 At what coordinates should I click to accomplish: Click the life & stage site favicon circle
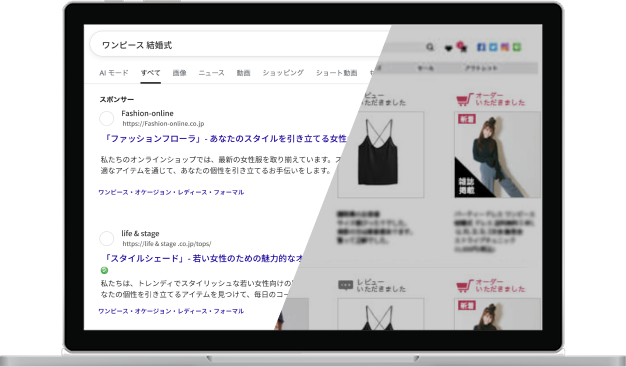coord(107,238)
